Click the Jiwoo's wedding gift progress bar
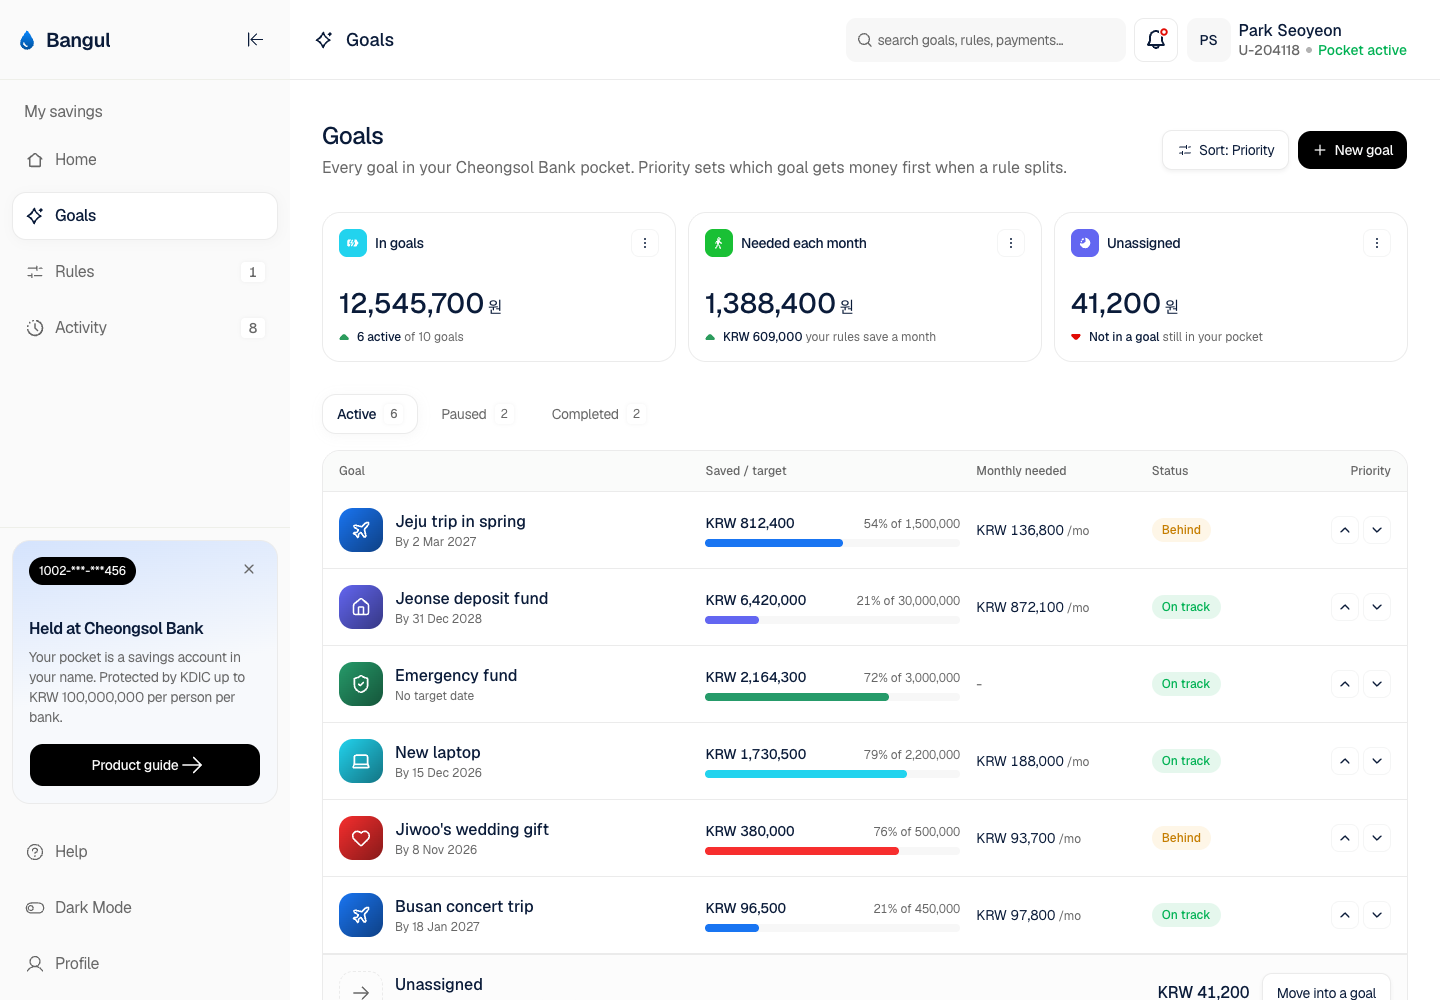The height and width of the screenshot is (1000, 1440). 832,851
